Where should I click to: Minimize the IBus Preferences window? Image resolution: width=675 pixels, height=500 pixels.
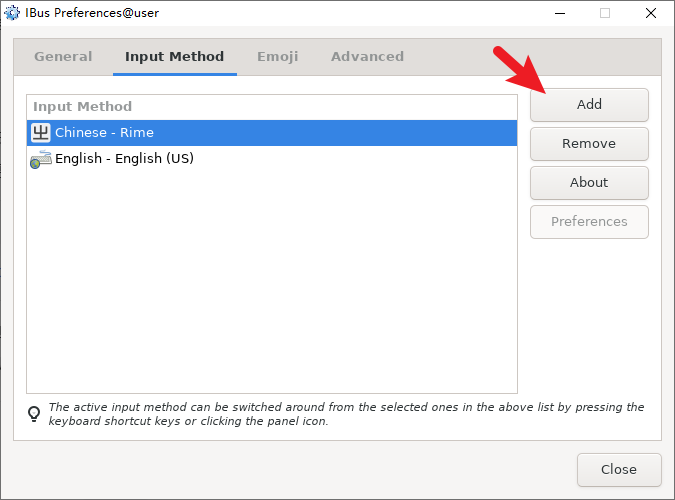[560, 13]
